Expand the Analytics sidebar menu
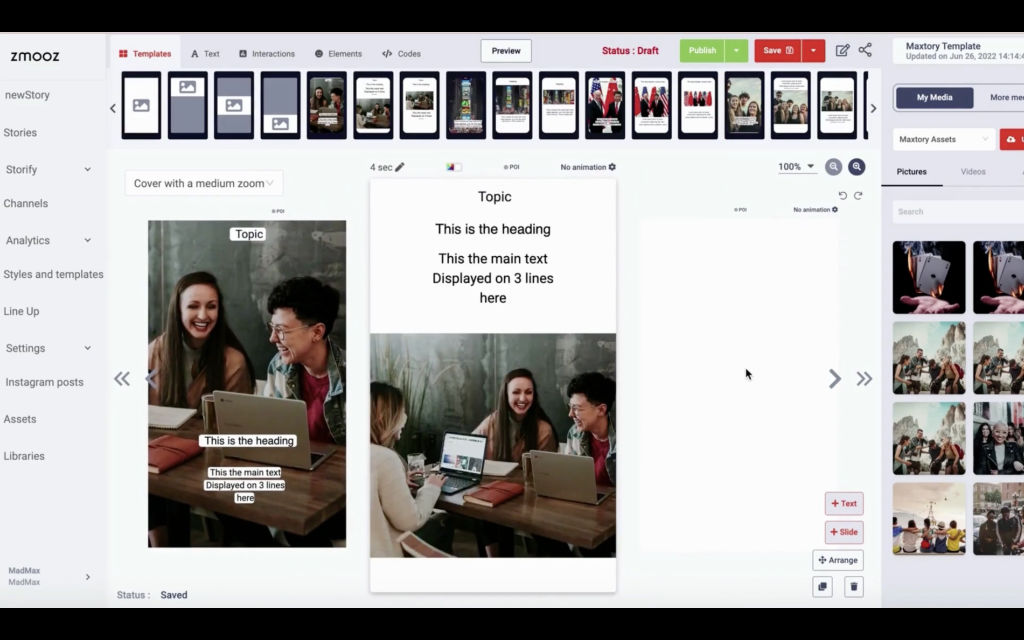The width and height of the screenshot is (1024, 640). (x=88, y=240)
